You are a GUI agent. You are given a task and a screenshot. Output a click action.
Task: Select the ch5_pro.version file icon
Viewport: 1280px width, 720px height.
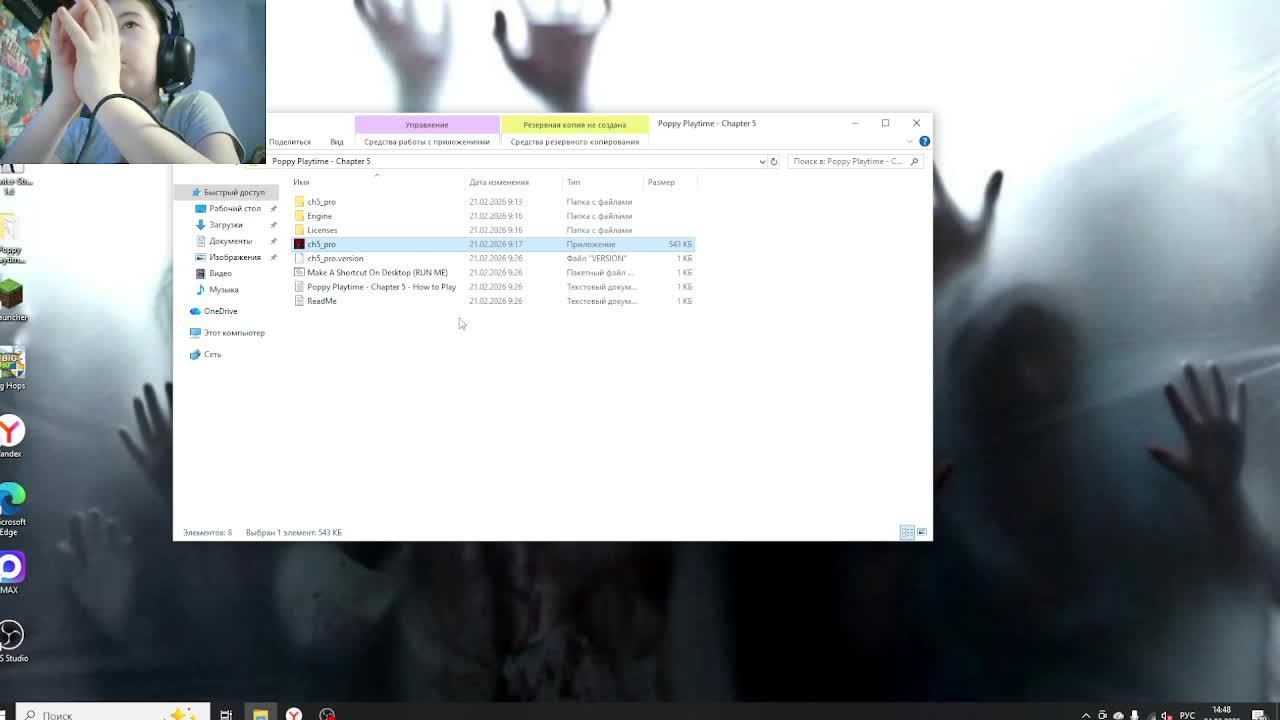click(x=299, y=258)
